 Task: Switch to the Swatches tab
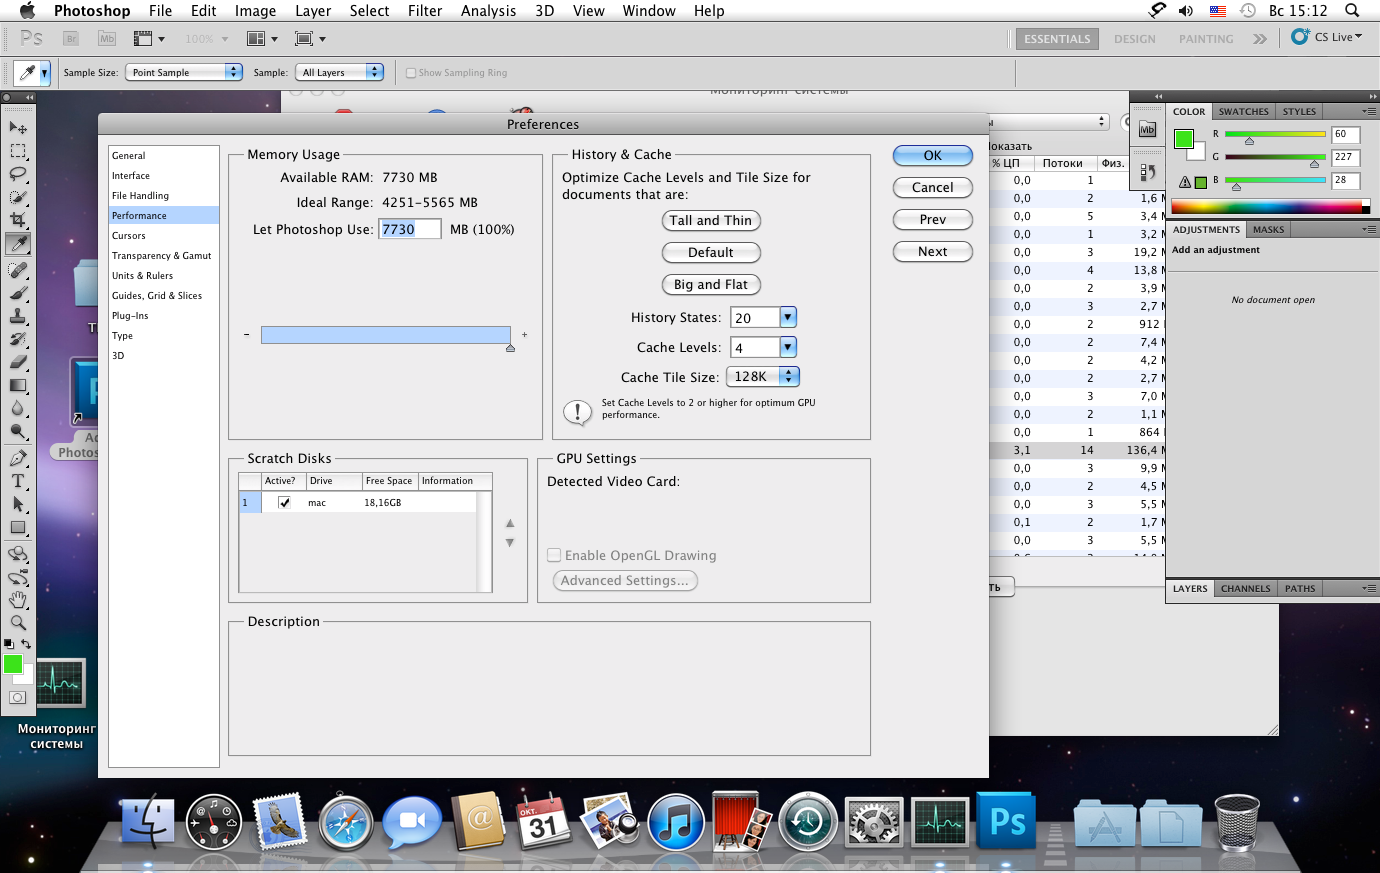1243,112
